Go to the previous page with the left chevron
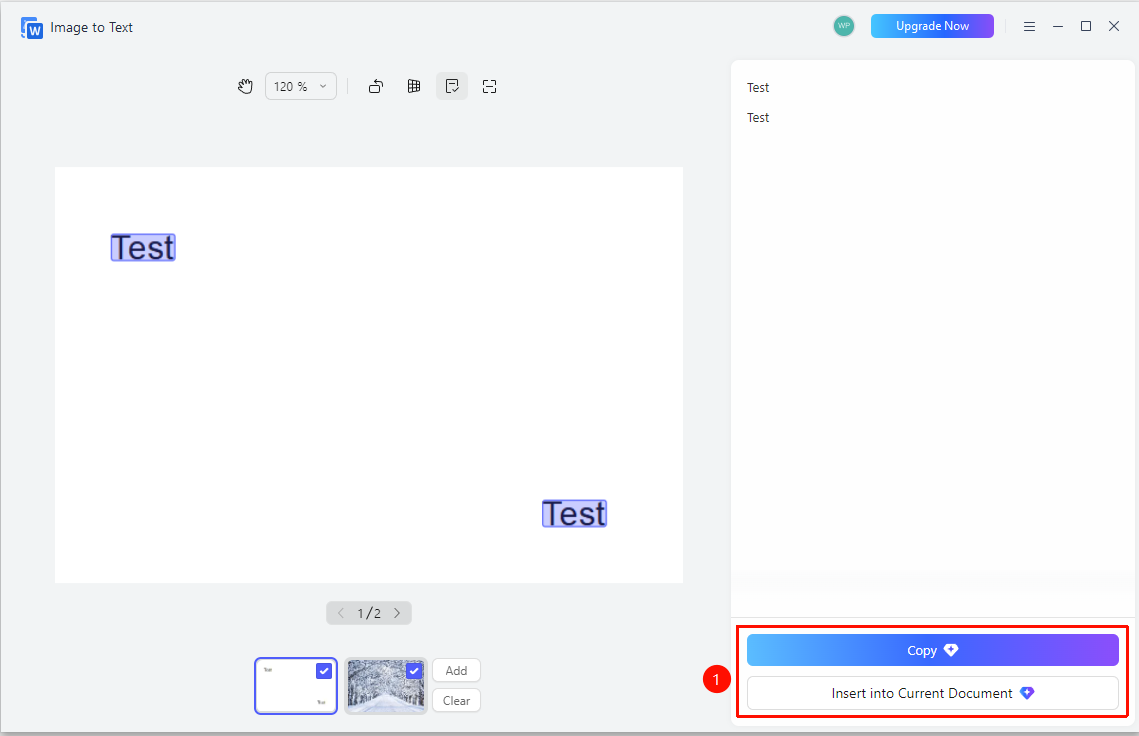 (341, 613)
